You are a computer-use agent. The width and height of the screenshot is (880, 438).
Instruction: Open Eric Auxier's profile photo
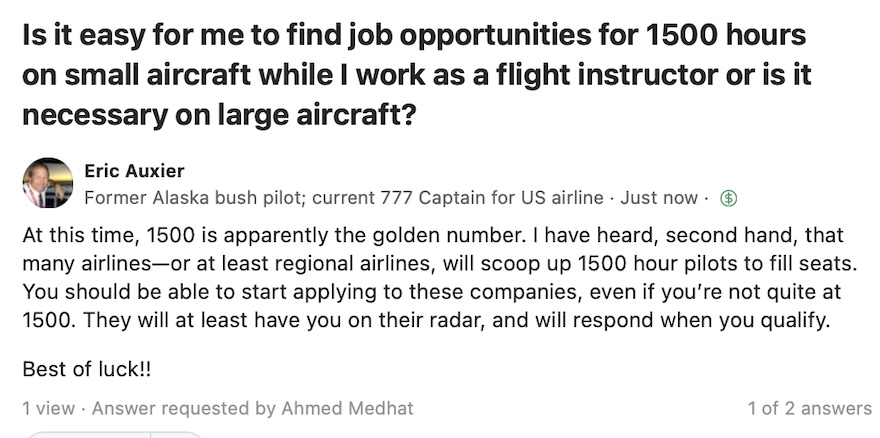(x=48, y=182)
